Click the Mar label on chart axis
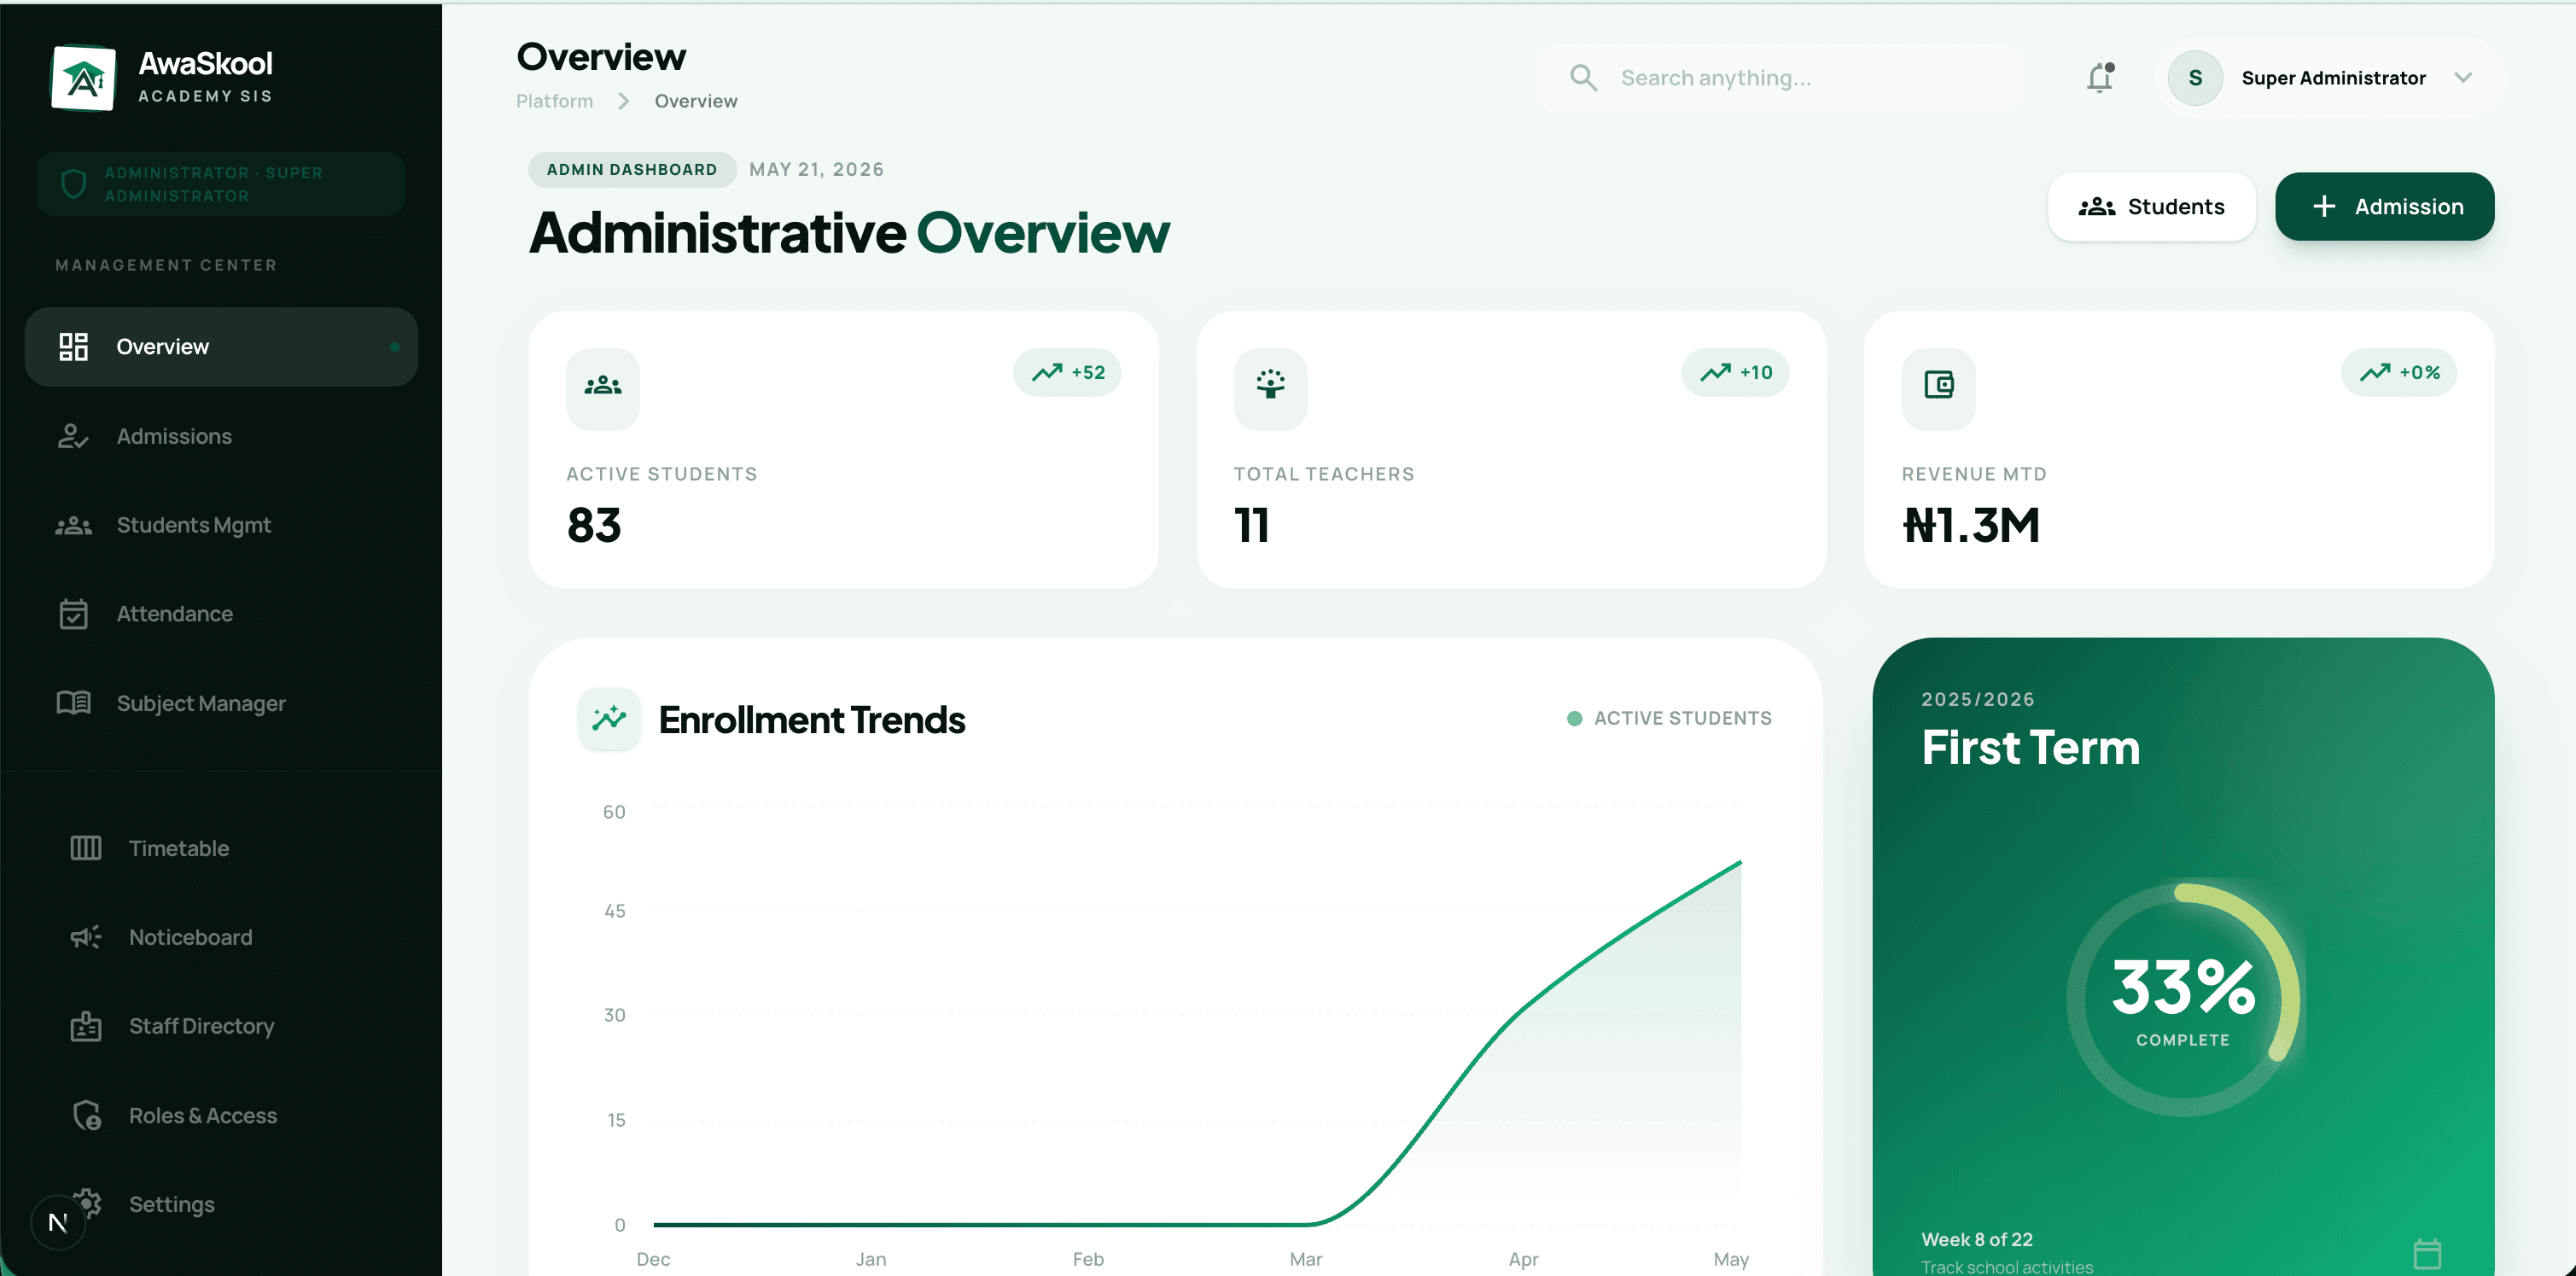This screenshot has height=1276, width=2576. [x=1305, y=1260]
